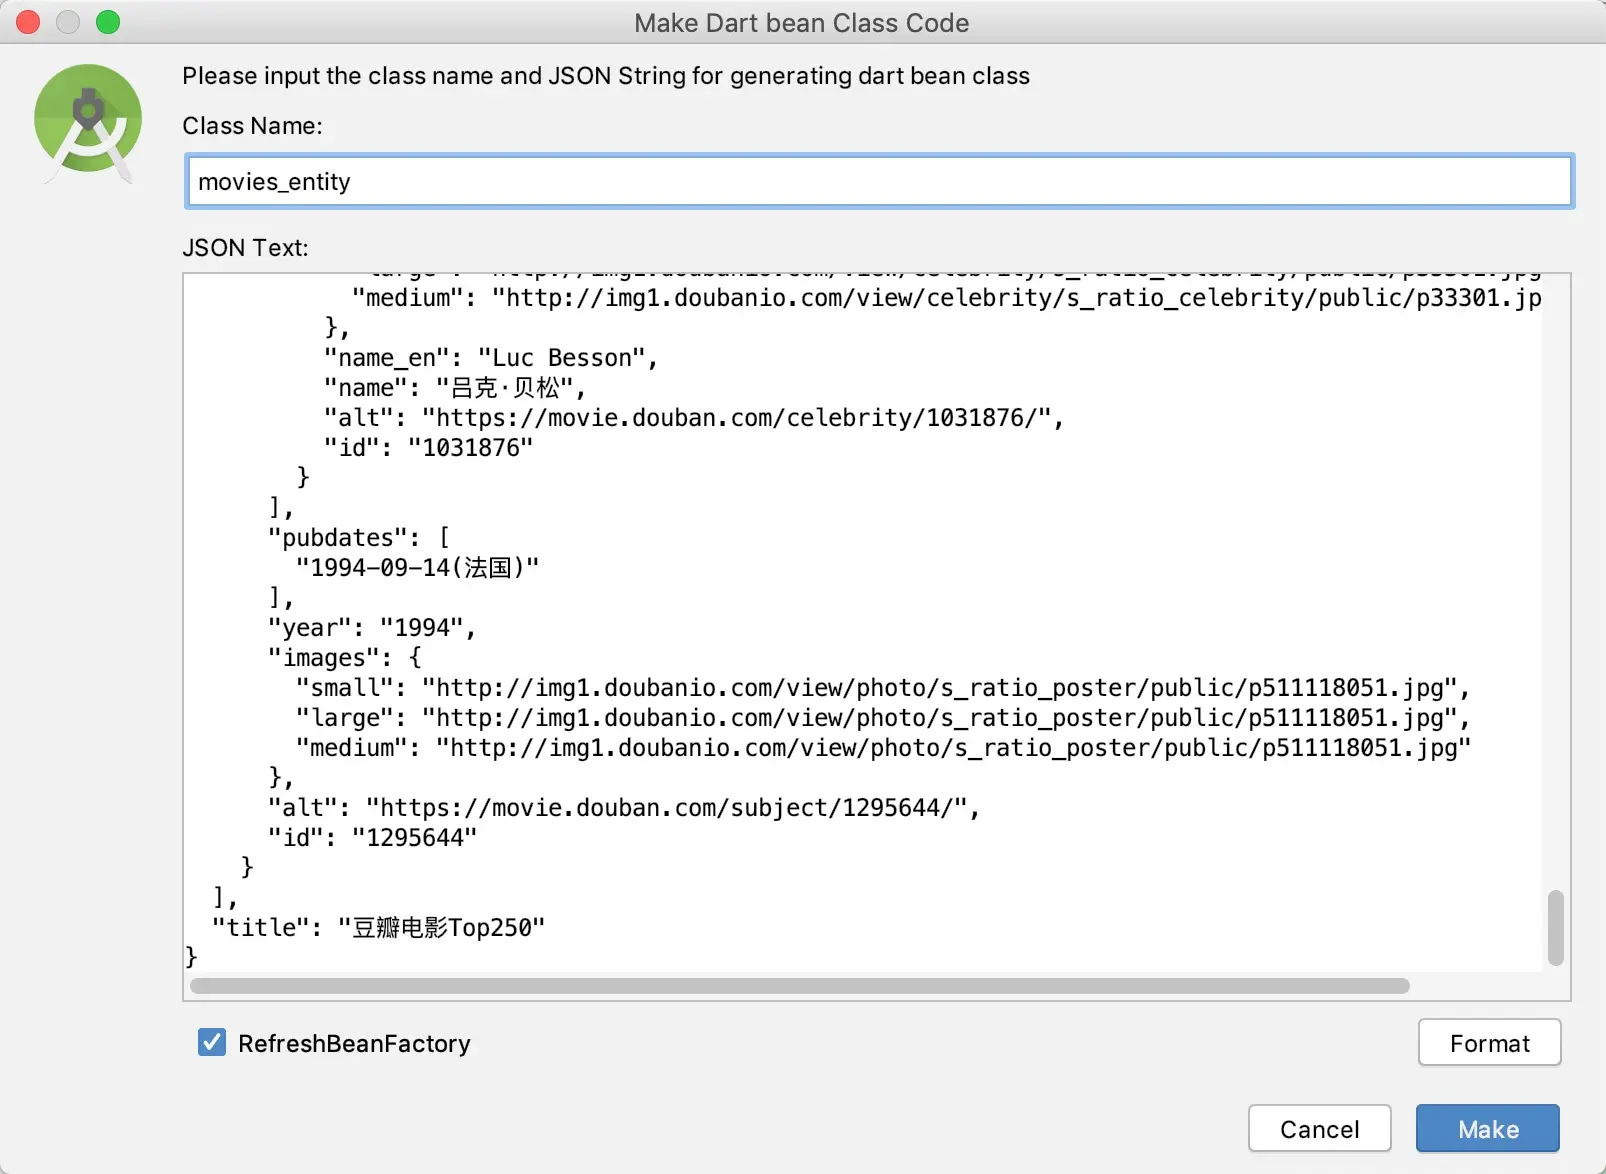Click the "id": "1031876" line
The image size is (1606, 1174).
[428, 448]
